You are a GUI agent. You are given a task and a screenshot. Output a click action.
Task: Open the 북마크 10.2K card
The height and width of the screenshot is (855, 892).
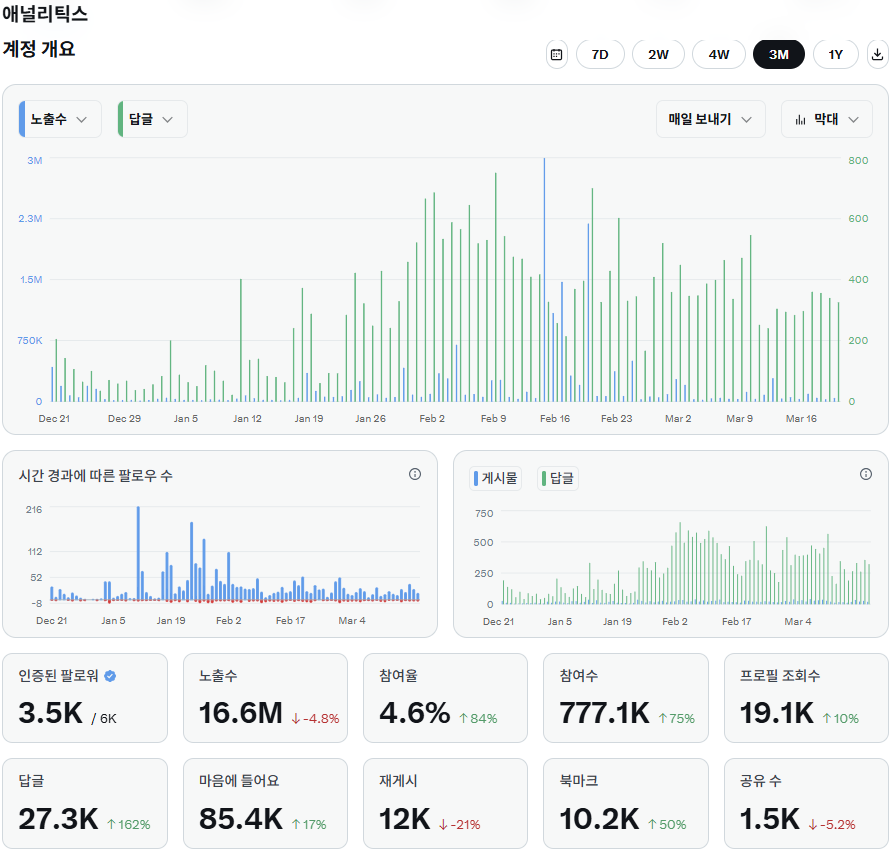[x=626, y=803]
